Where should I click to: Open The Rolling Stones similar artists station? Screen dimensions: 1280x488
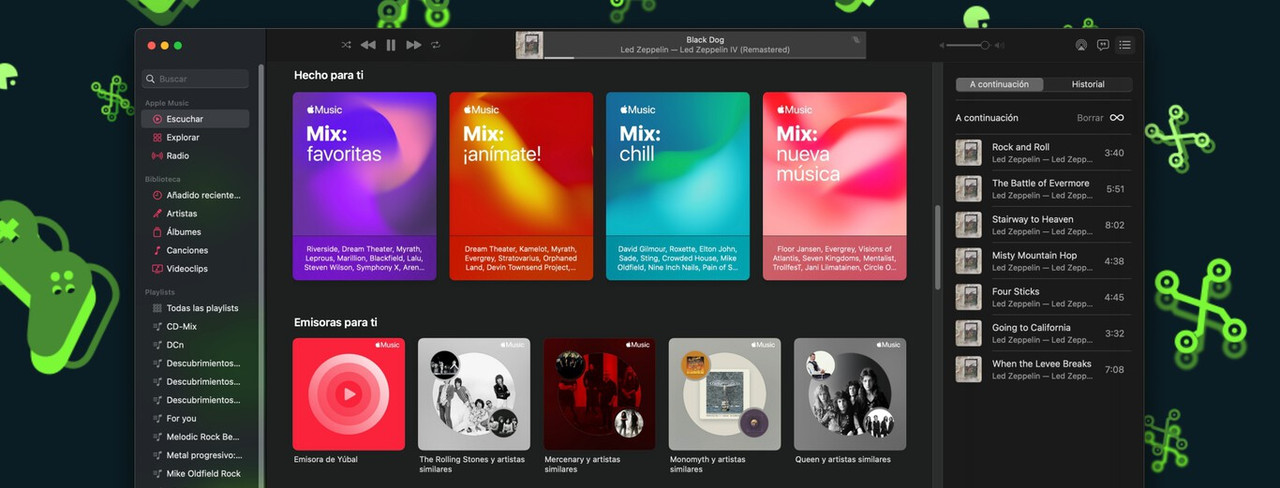474,394
